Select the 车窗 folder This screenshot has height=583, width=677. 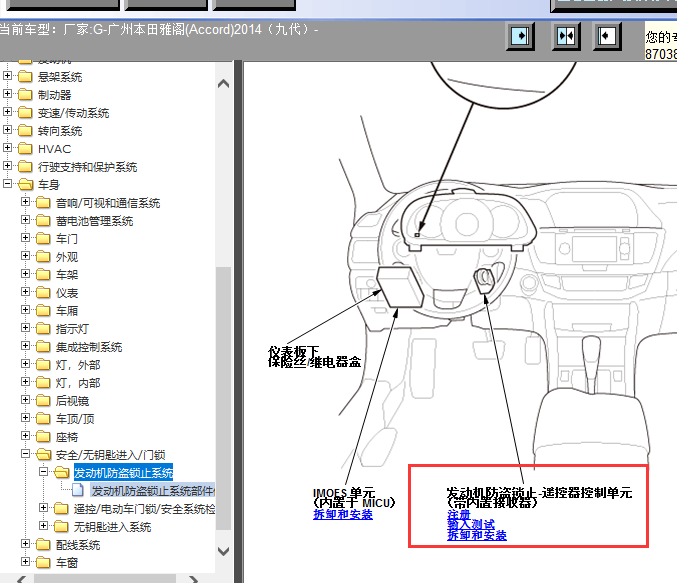[66, 563]
